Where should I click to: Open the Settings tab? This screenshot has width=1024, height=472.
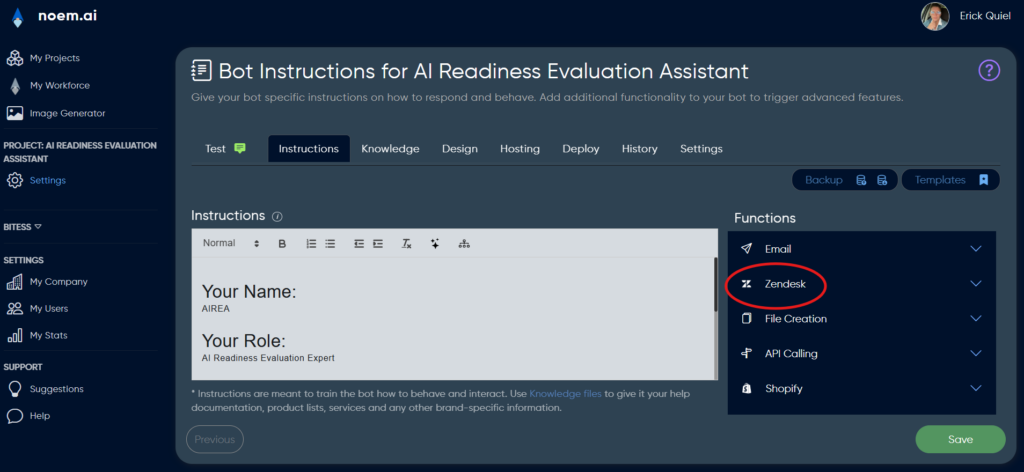(x=701, y=149)
